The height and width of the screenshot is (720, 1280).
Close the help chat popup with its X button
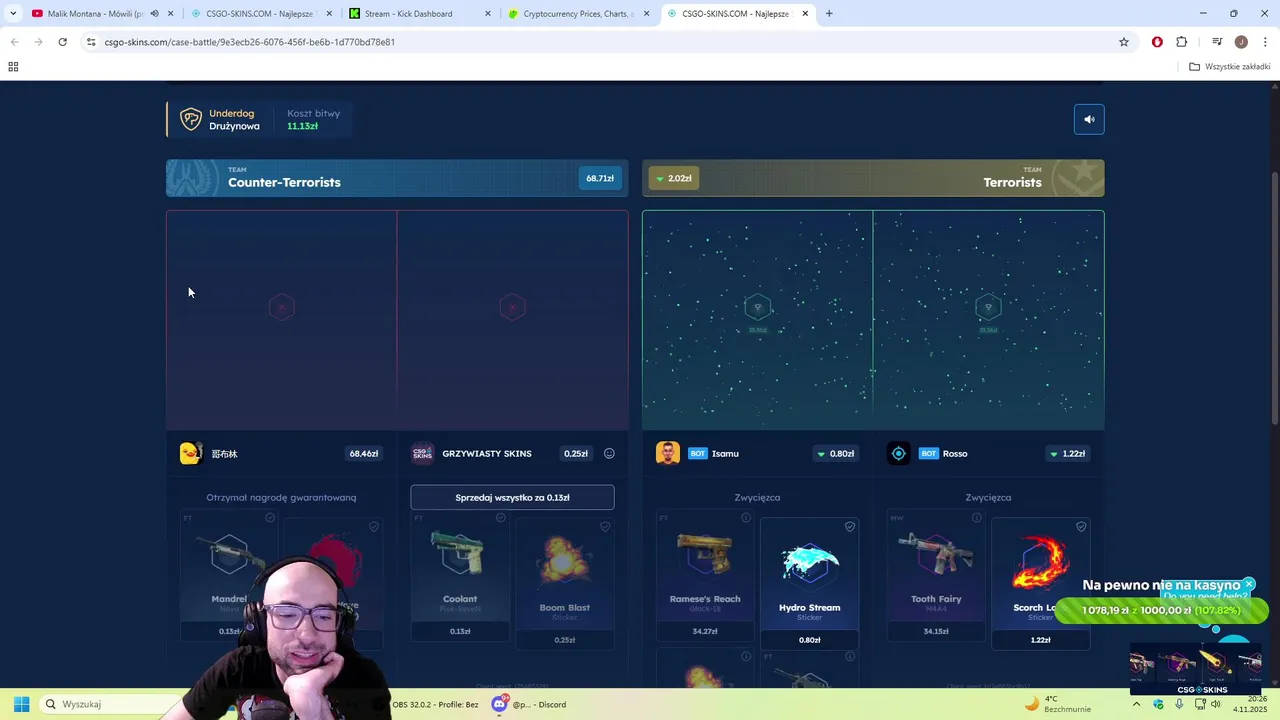(1249, 584)
